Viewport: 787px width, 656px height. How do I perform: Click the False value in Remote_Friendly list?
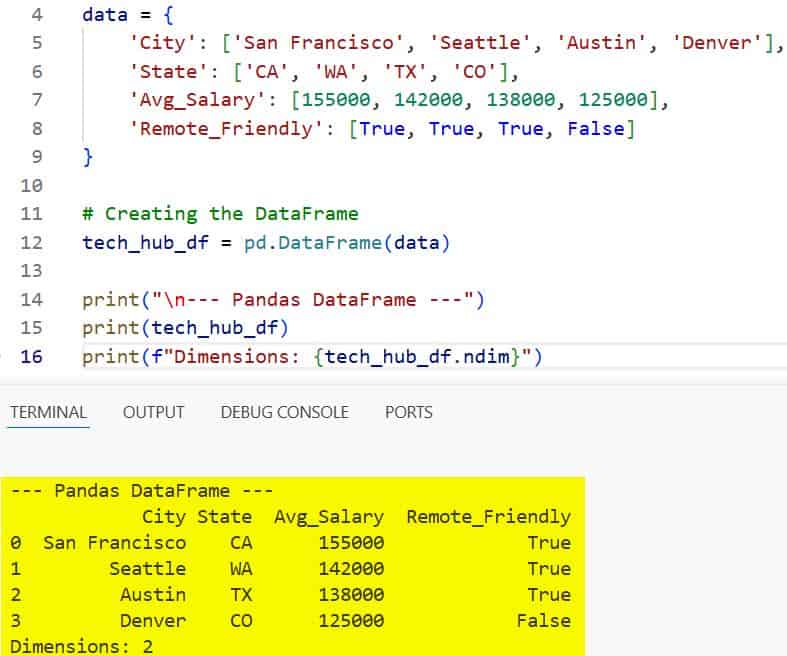point(596,129)
